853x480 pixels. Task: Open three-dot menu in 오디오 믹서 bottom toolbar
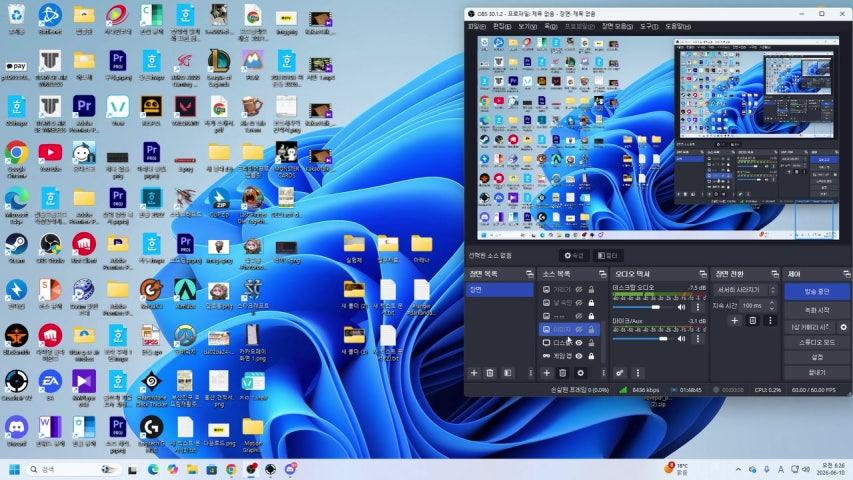[638, 373]
